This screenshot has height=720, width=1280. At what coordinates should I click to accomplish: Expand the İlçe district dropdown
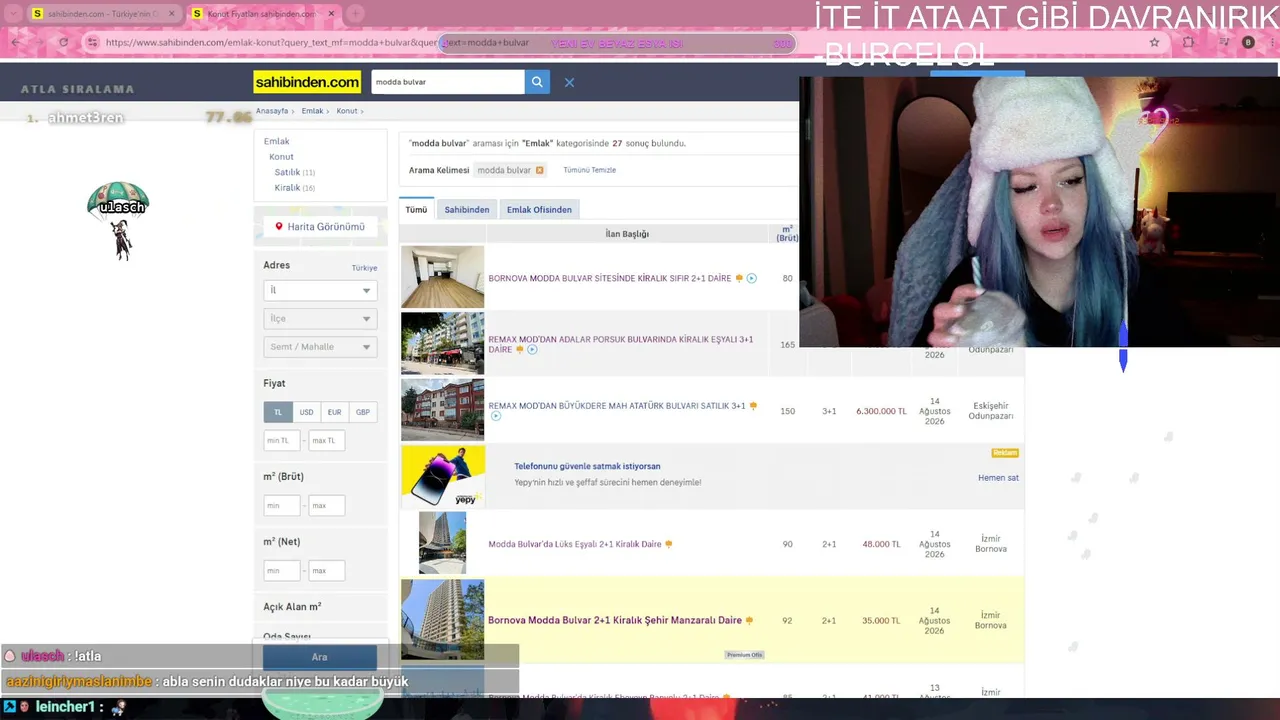[x=320, y=318]
